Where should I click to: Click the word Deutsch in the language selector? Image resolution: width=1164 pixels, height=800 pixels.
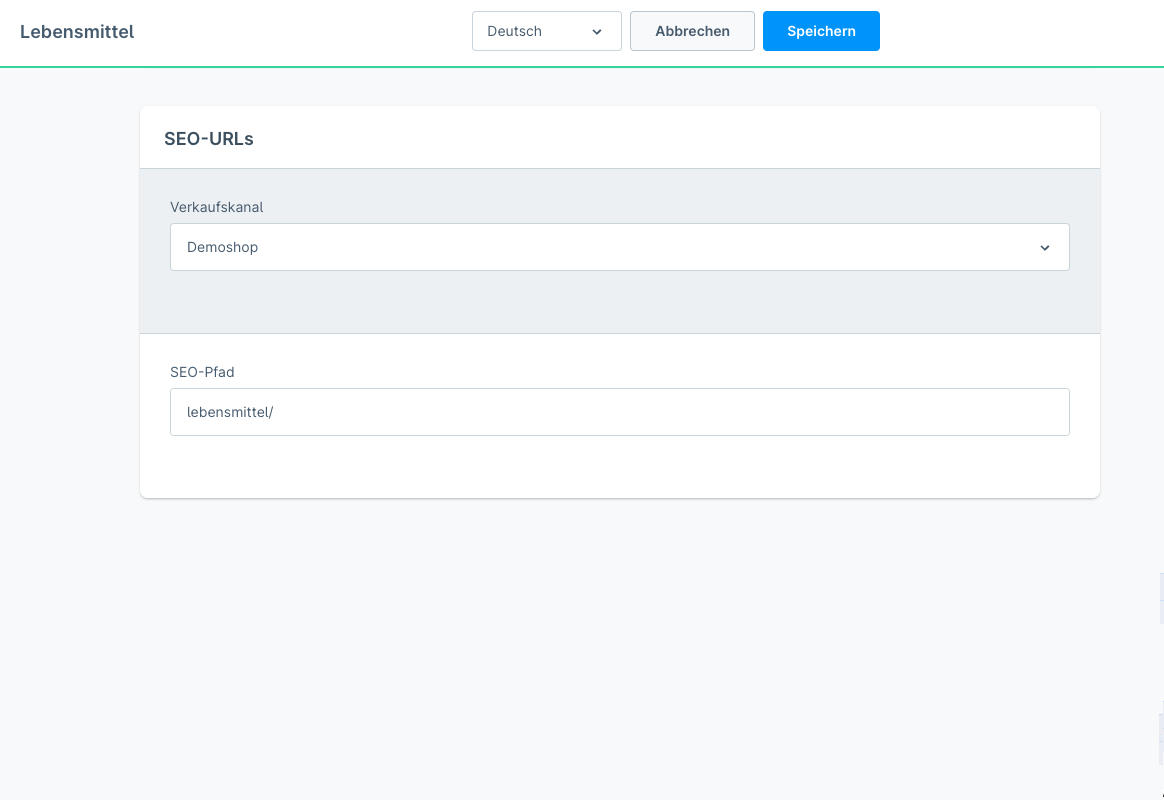click(514, 31)
